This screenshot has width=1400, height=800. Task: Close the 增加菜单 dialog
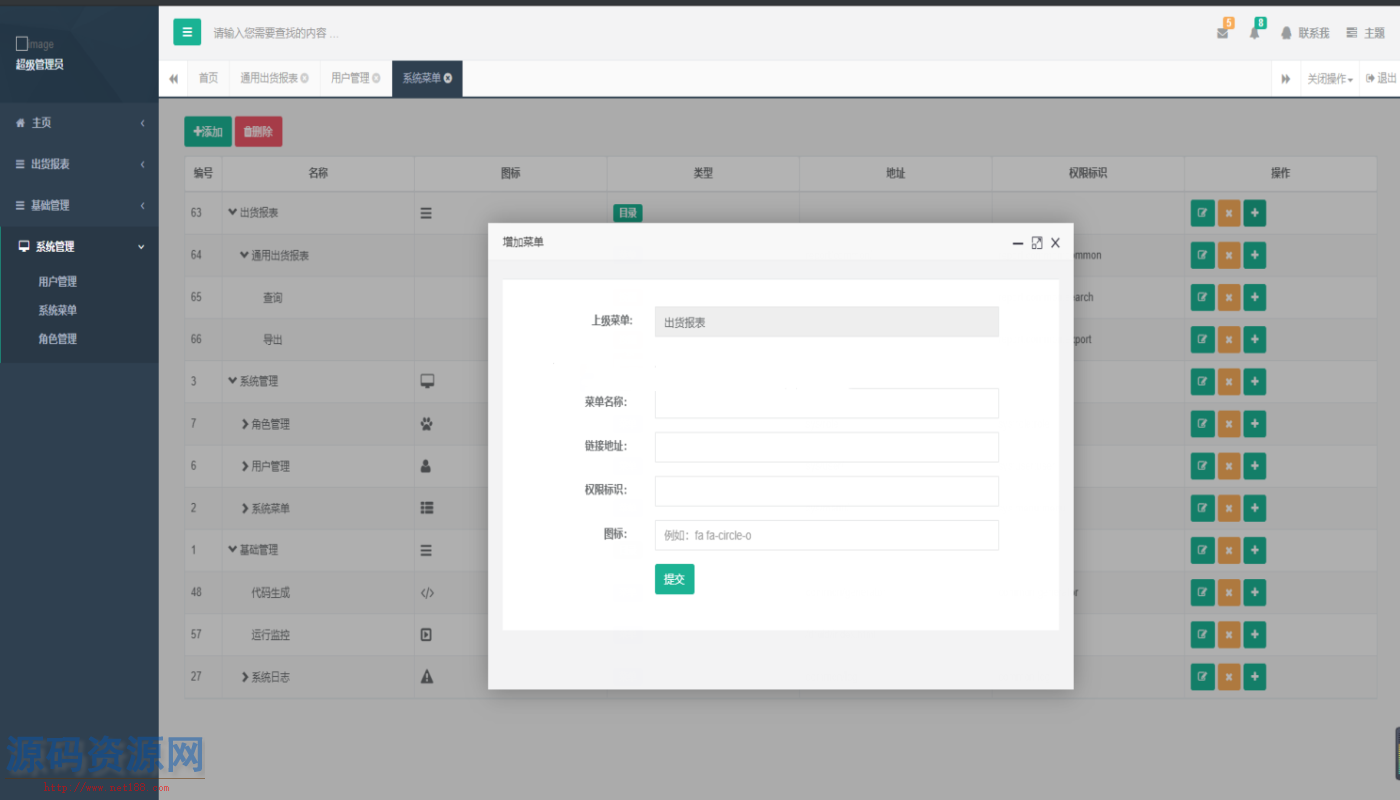[1055, 243]
